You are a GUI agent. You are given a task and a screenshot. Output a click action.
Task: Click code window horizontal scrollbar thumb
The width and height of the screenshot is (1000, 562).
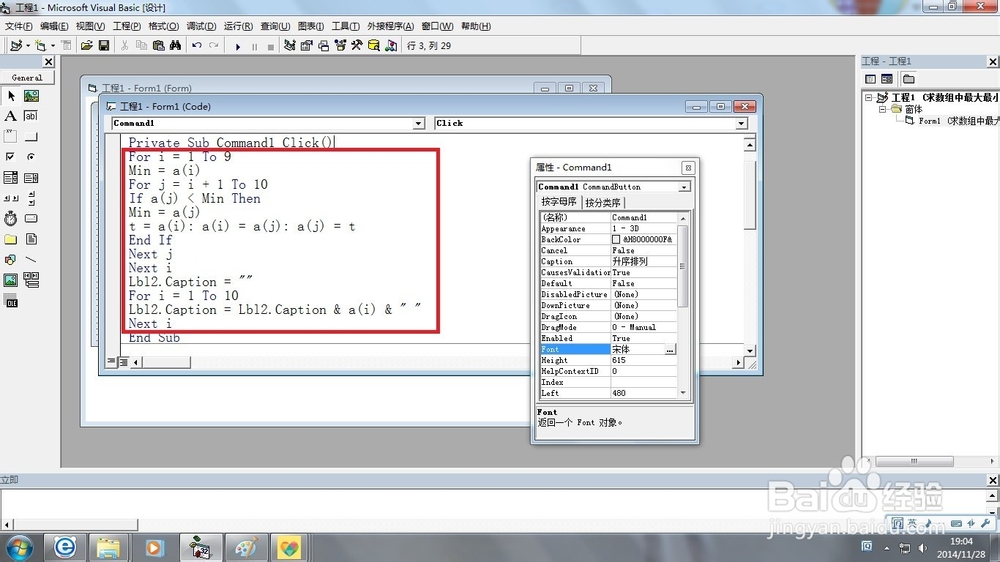(x=167, y=362)
